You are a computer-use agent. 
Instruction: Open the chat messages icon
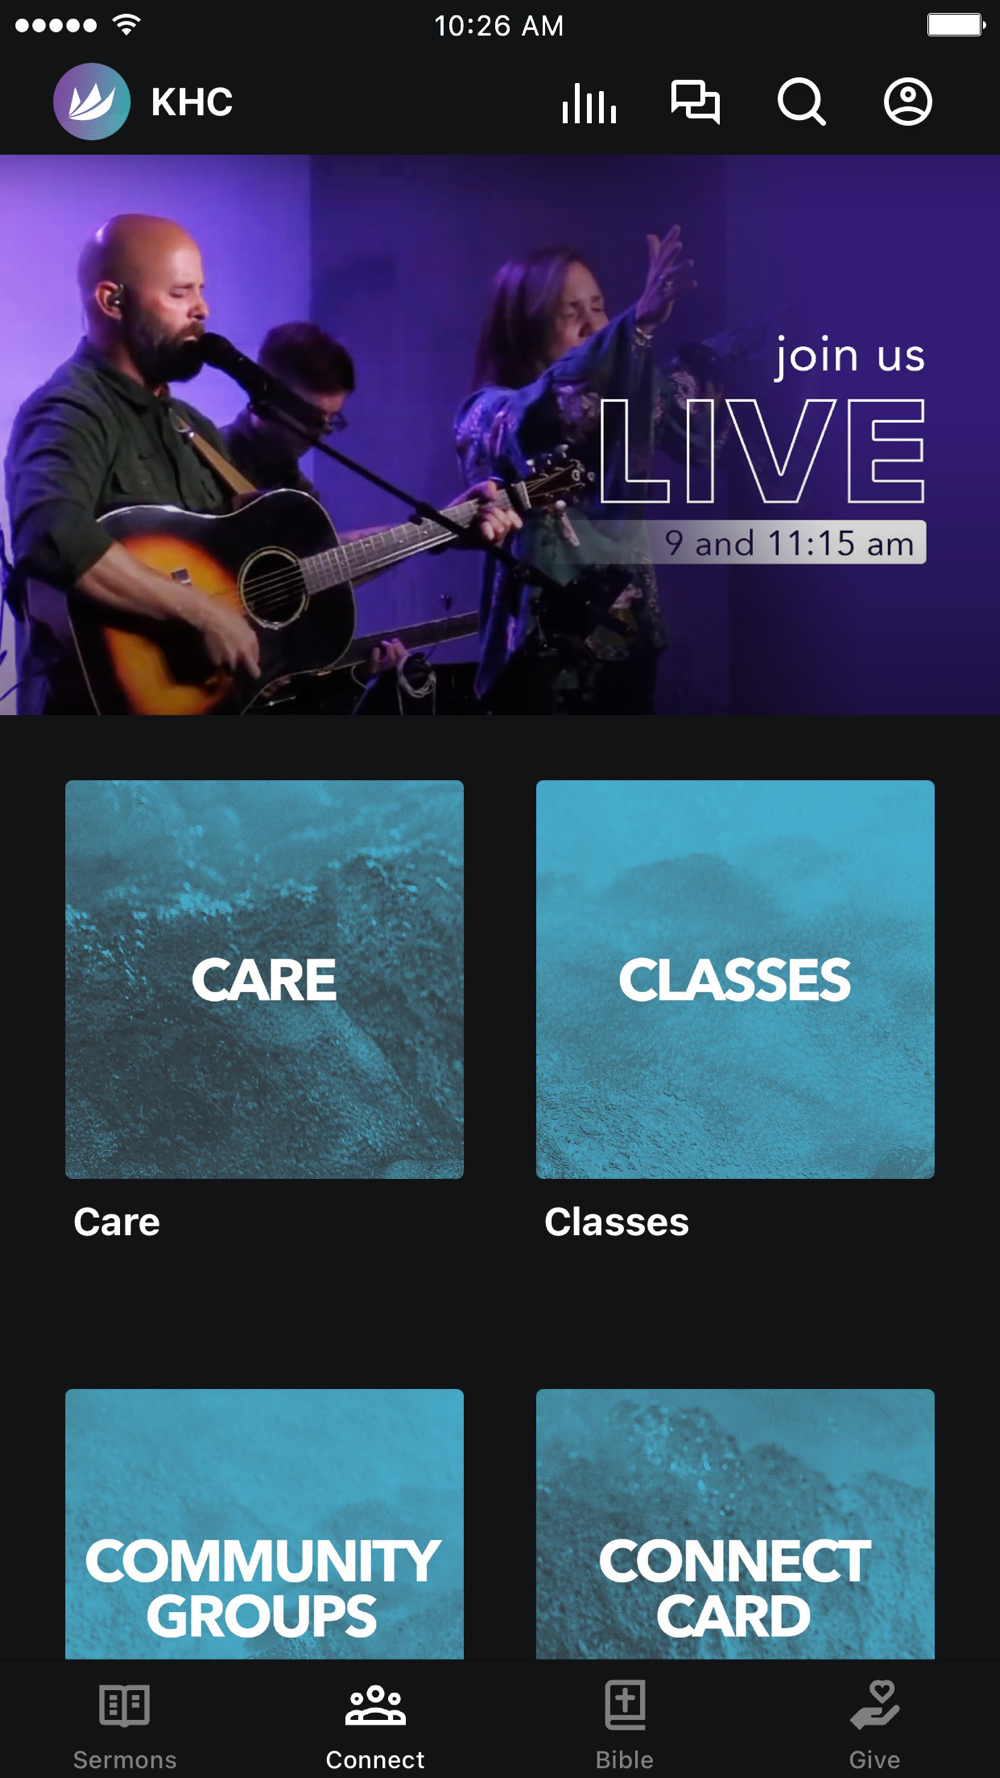tap(695, 102)
